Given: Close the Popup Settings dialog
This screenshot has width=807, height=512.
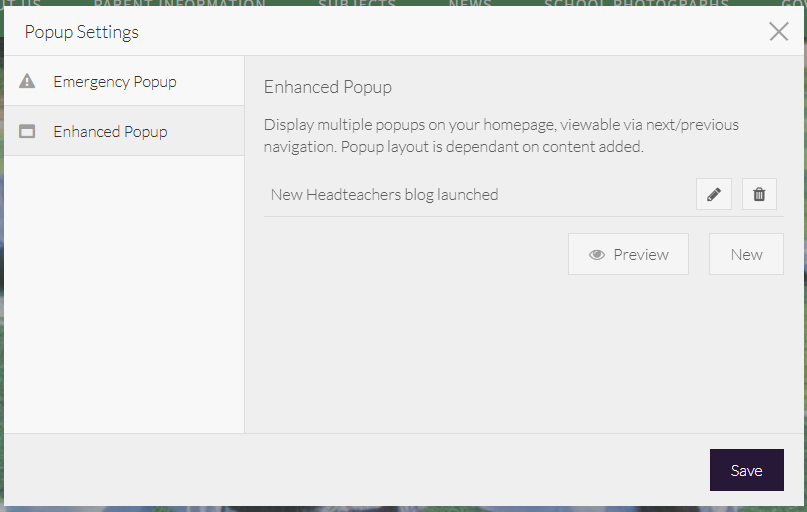Looking at the screenshot, I should pyautogui.click(x=779, y=31).
